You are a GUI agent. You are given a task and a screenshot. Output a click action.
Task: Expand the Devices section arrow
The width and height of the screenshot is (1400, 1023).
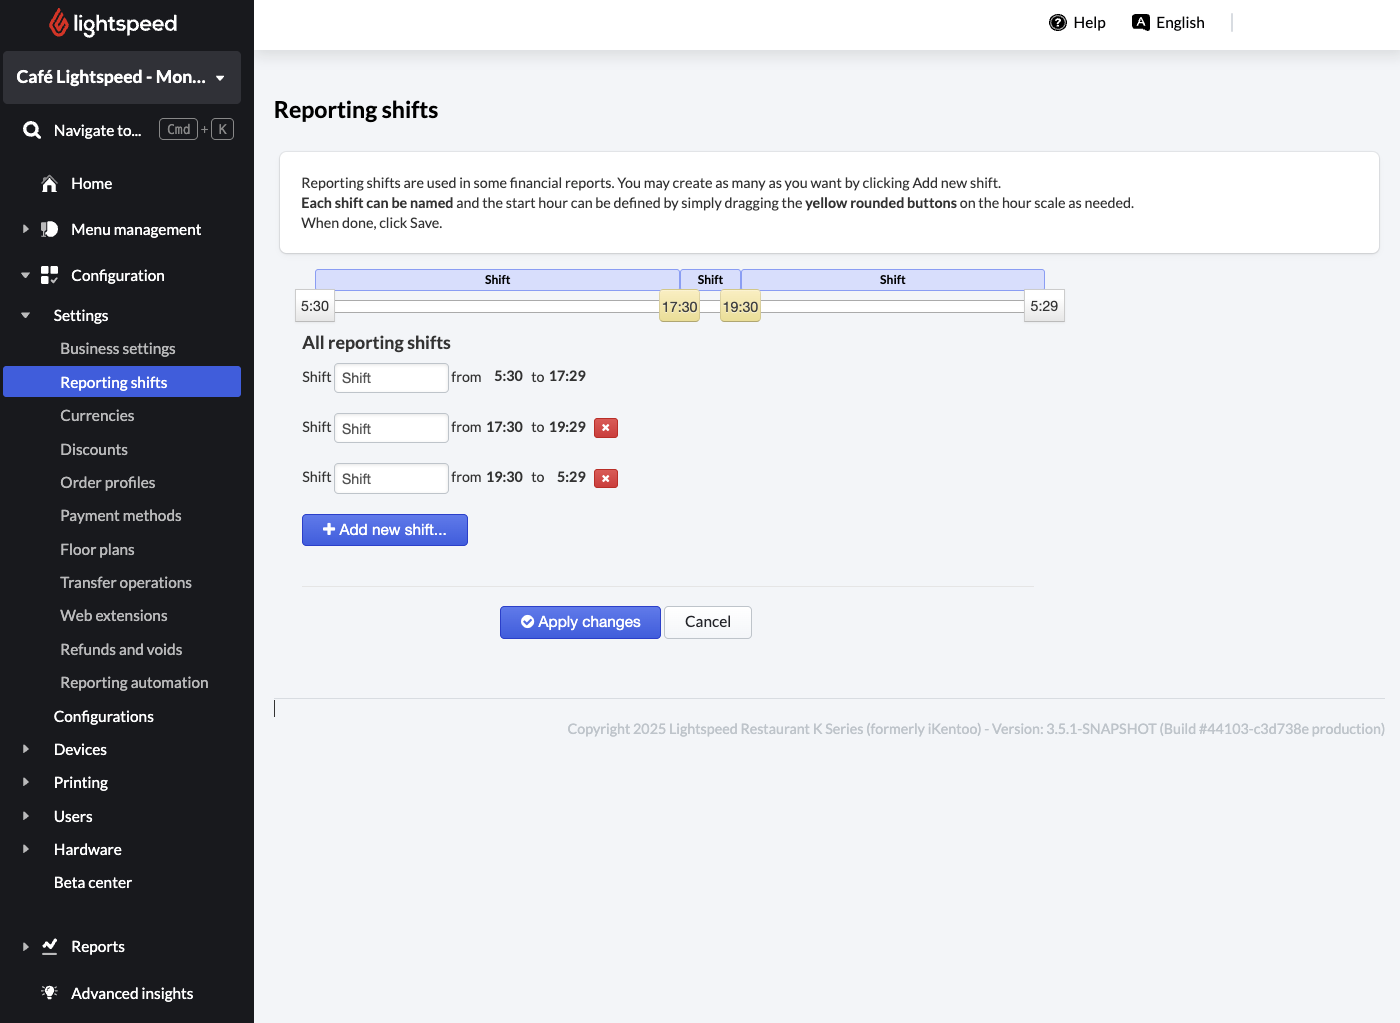tap(26, 749)
